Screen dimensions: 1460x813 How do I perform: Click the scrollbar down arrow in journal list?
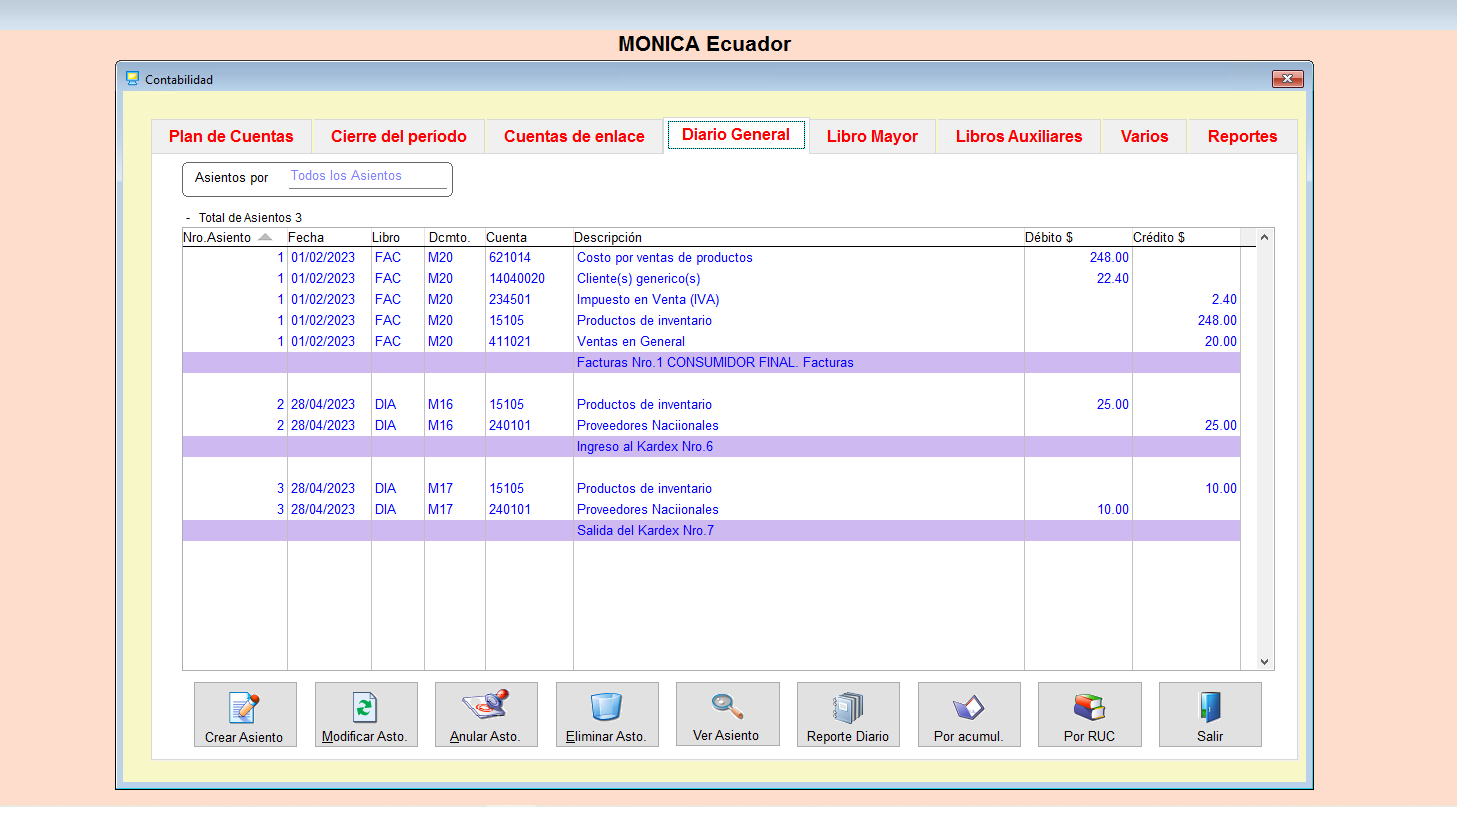[x=1264, y=661]
